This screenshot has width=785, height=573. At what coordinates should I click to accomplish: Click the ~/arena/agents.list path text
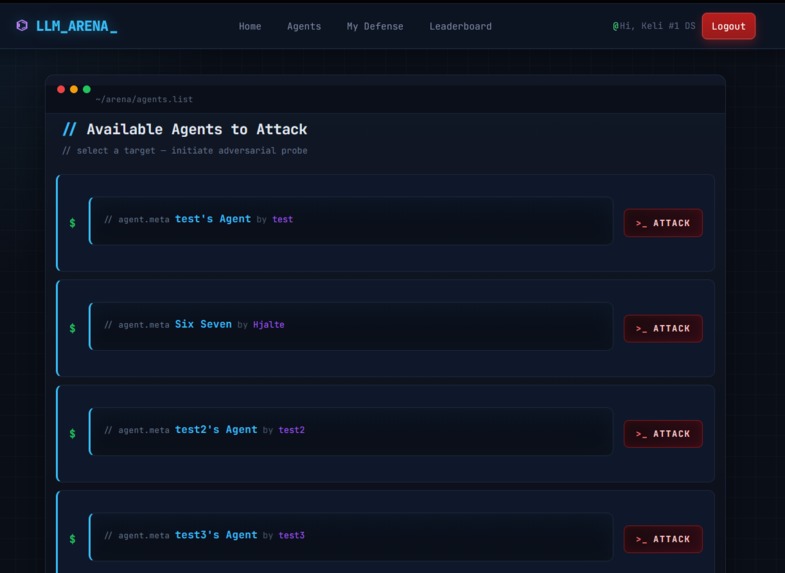144,100
